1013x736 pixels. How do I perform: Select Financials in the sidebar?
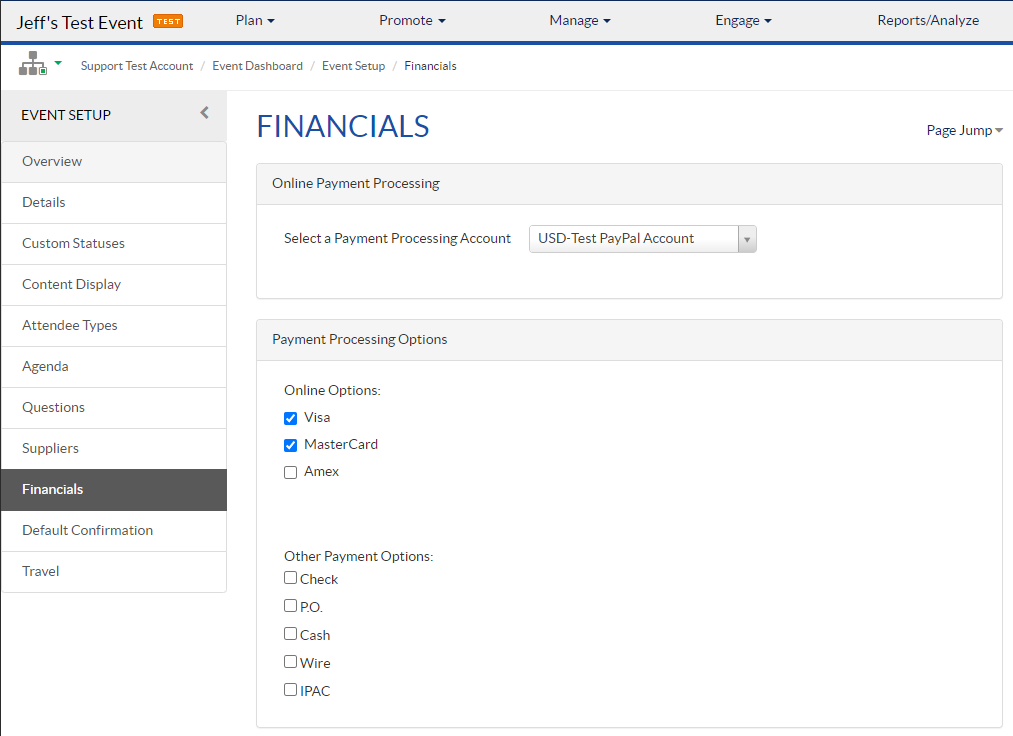pos(114,490)
